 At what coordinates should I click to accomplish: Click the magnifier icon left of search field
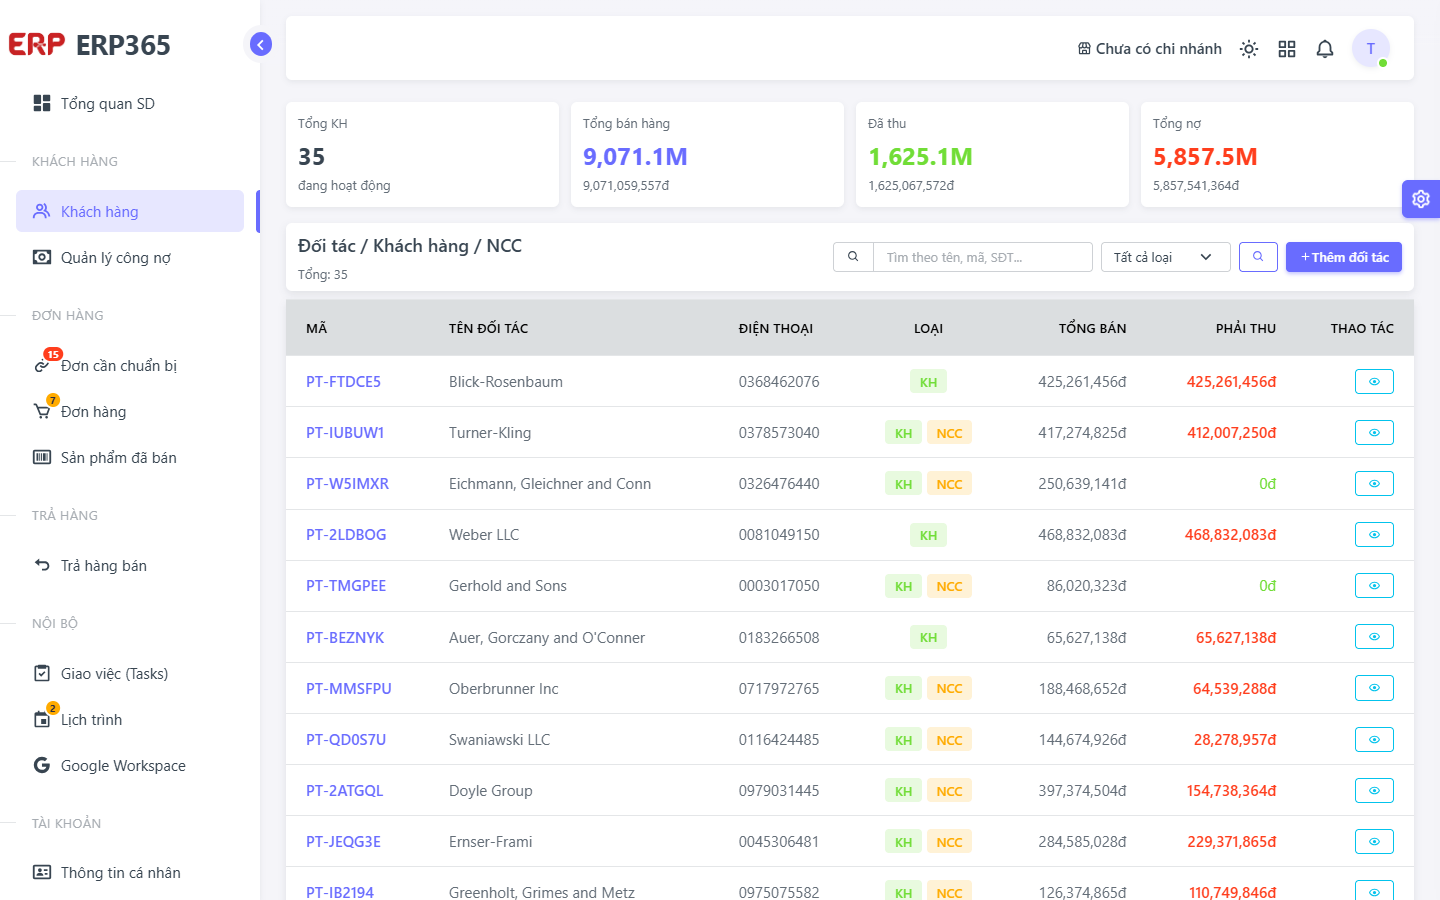click(x=853, y=257)
